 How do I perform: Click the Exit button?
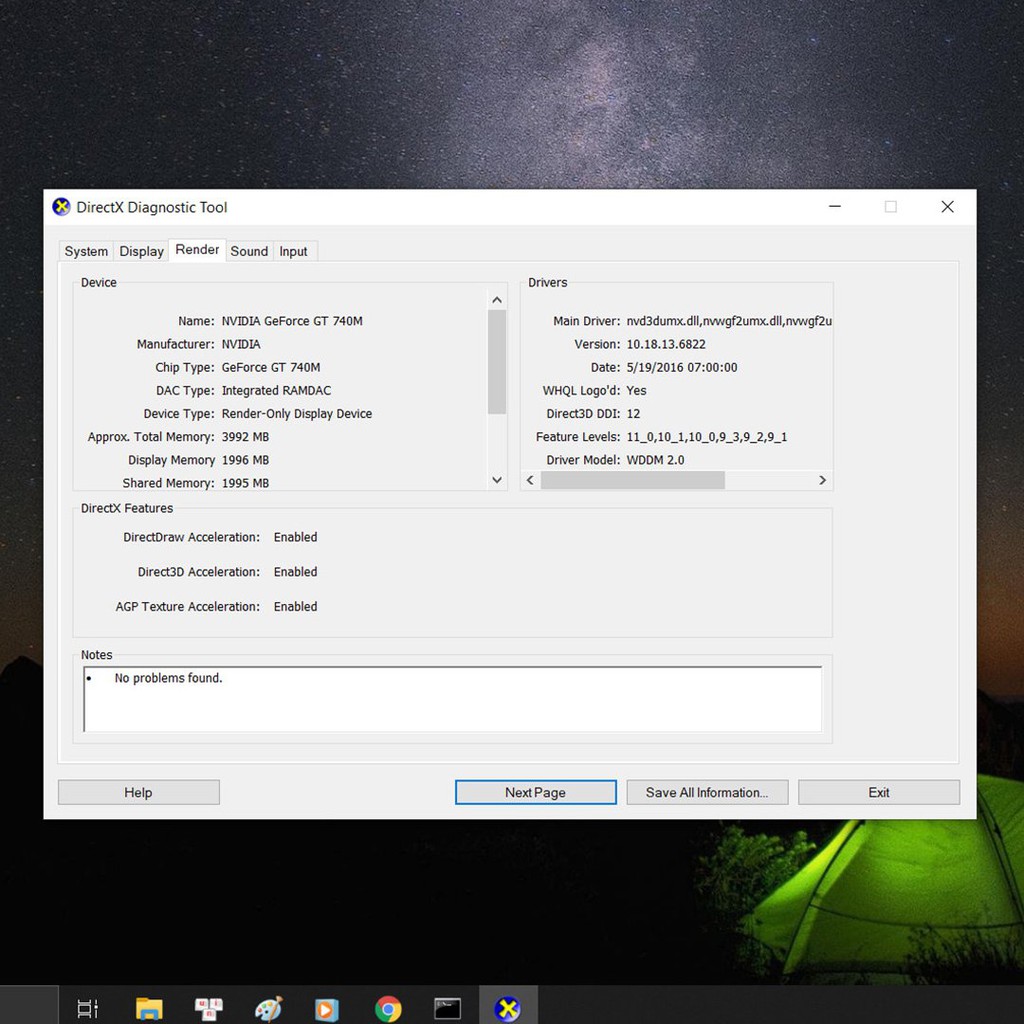tap(879, 792)
